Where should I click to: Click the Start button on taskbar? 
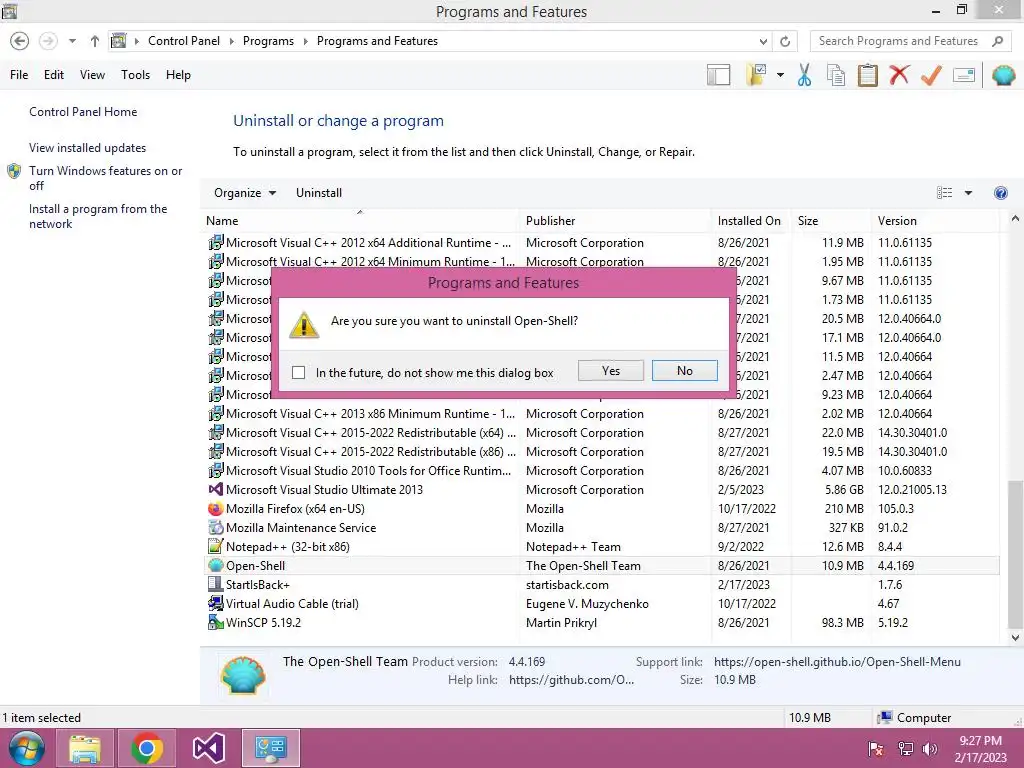point(26,748)
